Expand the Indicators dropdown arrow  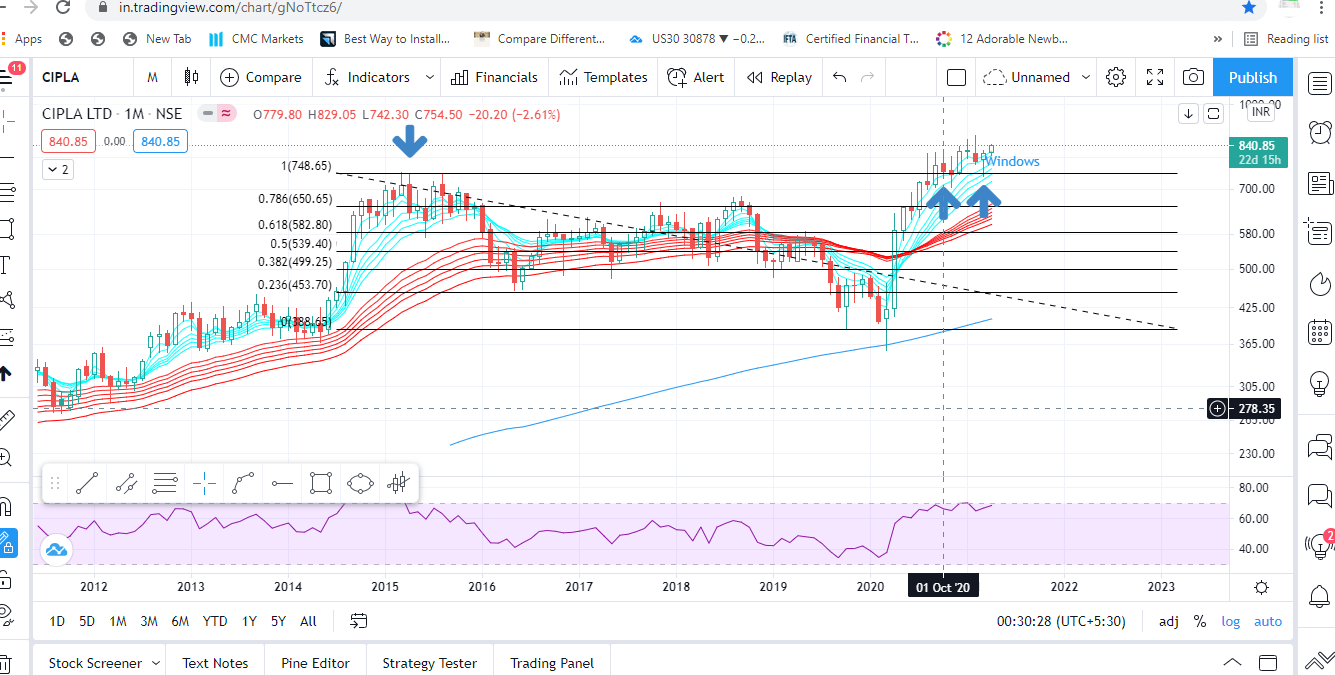coord(430,77)
